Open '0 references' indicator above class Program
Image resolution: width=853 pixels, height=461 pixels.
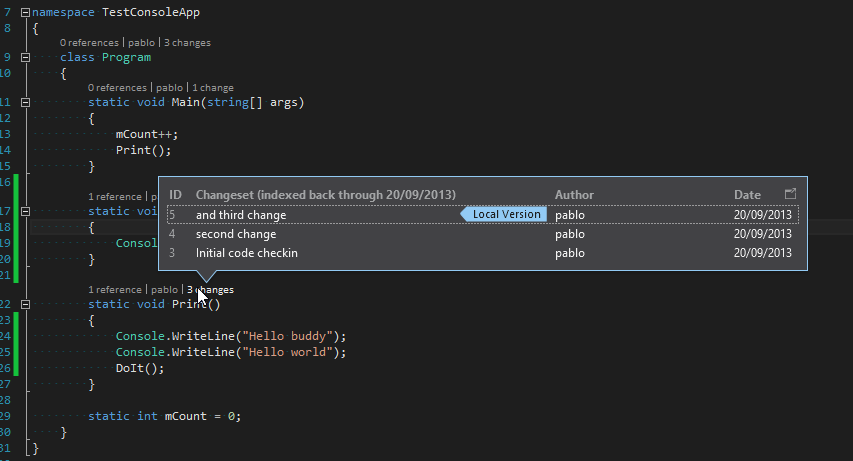89,42
